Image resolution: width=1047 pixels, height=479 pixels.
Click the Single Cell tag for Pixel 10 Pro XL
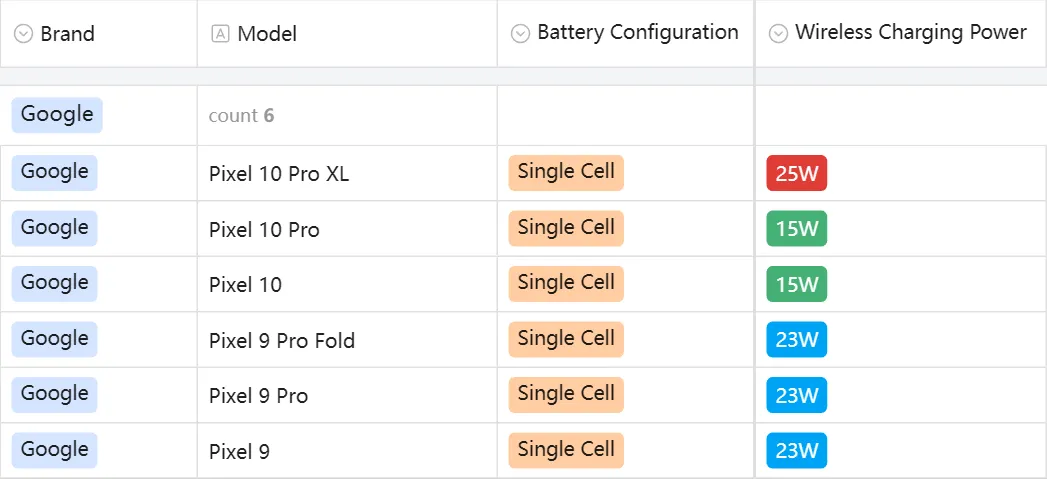pyautogui.click(x=566, y=173)
